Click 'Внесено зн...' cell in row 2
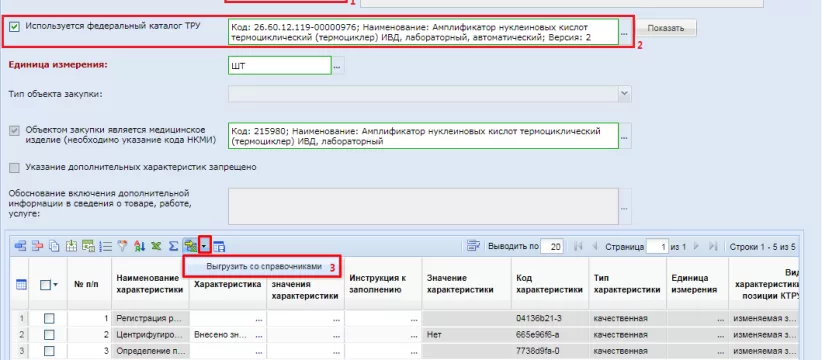 (228, 334)
